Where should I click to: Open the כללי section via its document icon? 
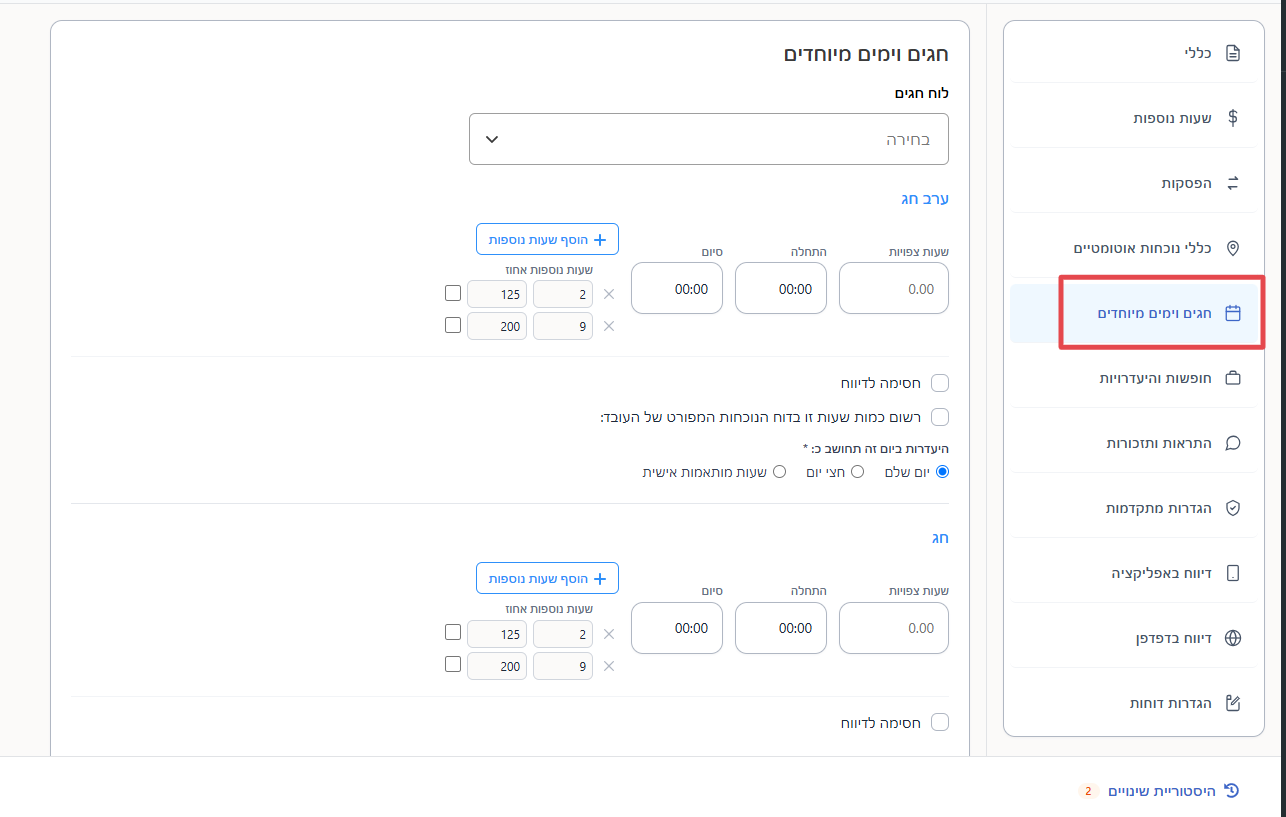[1233, 53]
